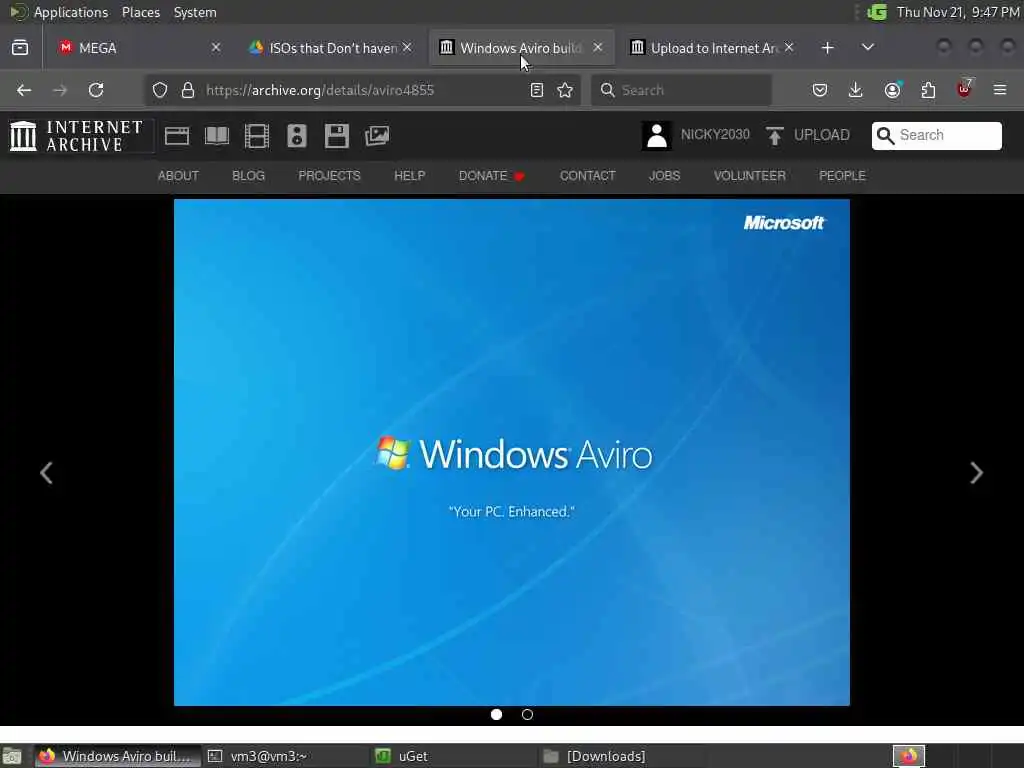Click the site security padlock icon
1024x768 pixels.
[188, 90]
